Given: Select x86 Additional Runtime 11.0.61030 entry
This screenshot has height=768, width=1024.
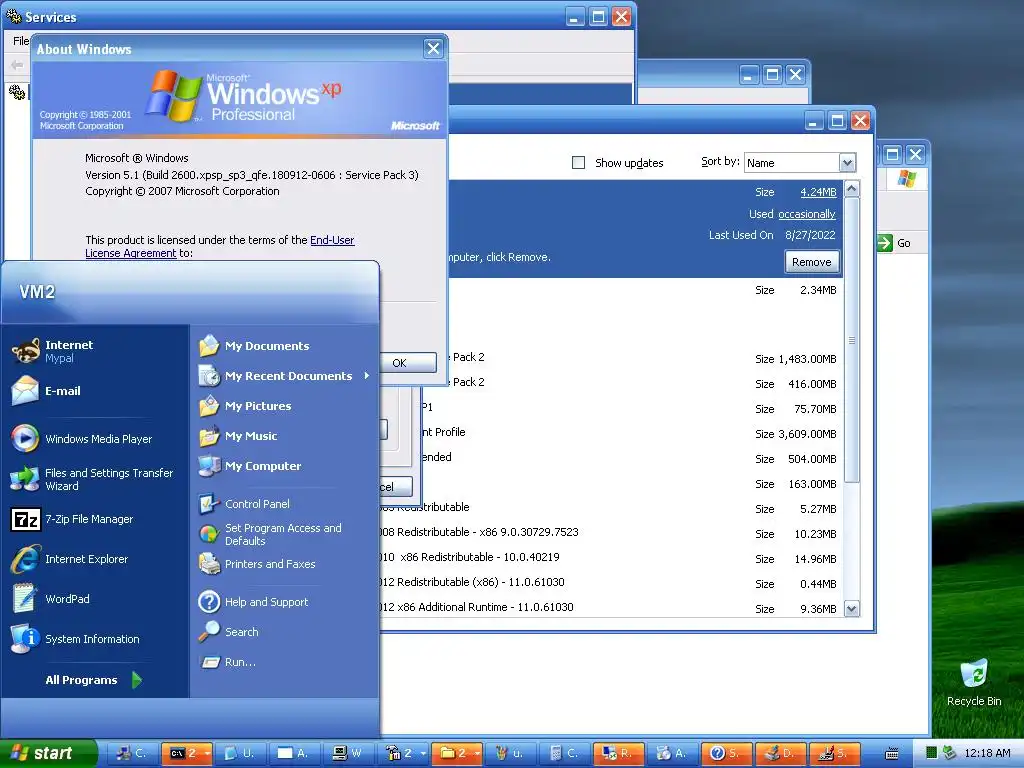Looking at the screenshot, I should pos(612,608).
